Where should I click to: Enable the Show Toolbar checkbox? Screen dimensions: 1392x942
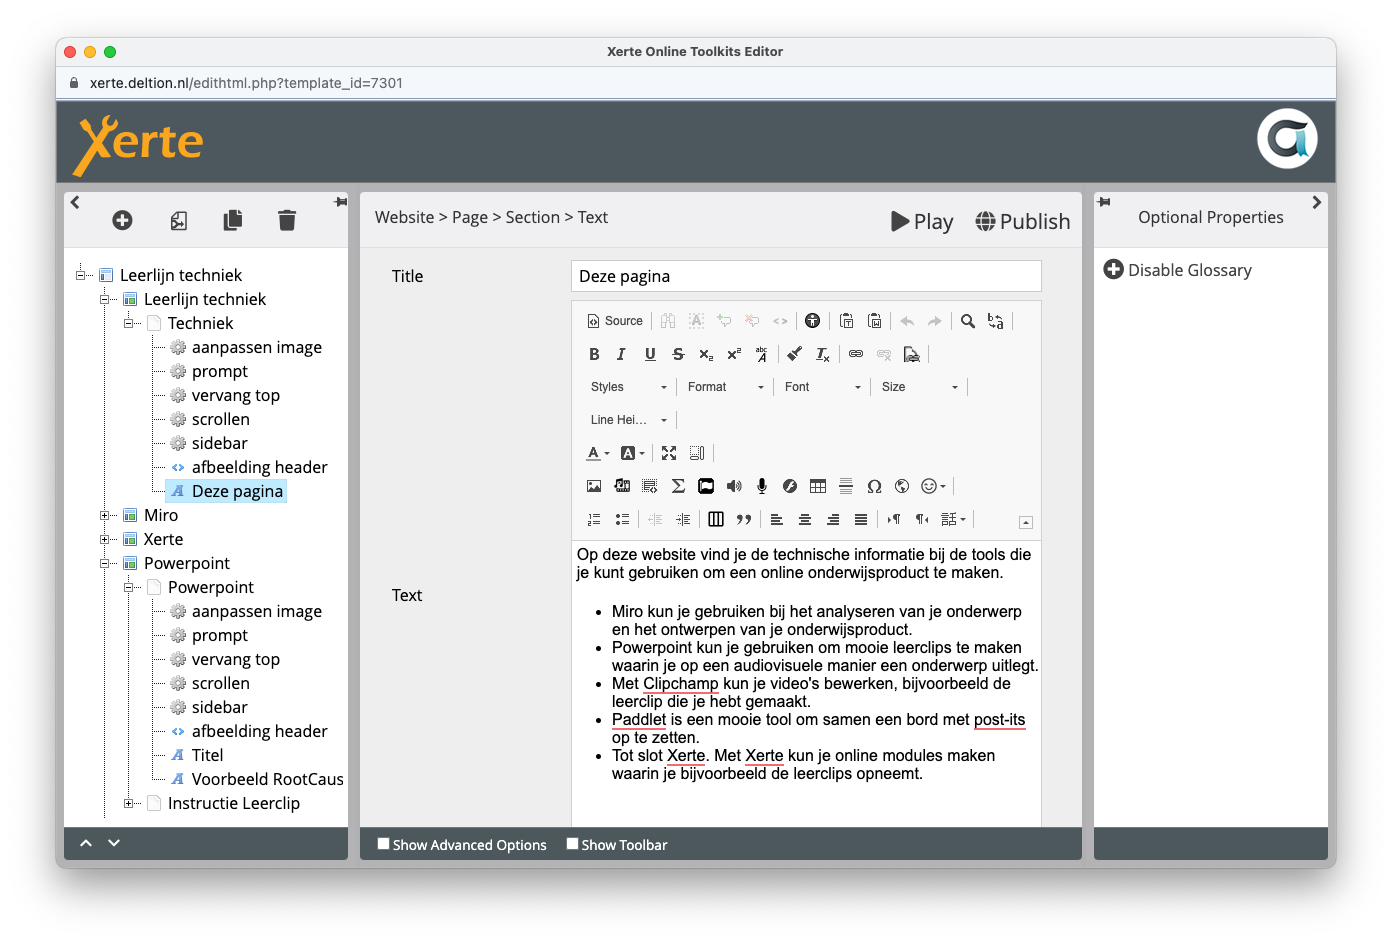point(572,844)
